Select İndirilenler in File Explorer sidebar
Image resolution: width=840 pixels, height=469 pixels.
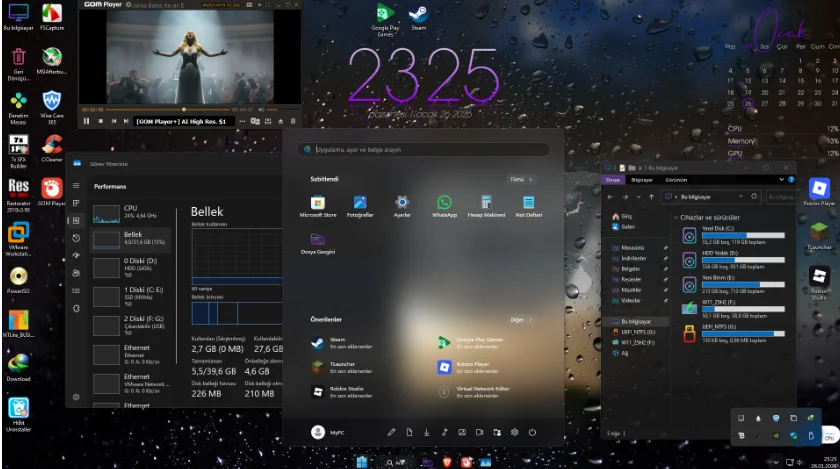tap(634, 258)
